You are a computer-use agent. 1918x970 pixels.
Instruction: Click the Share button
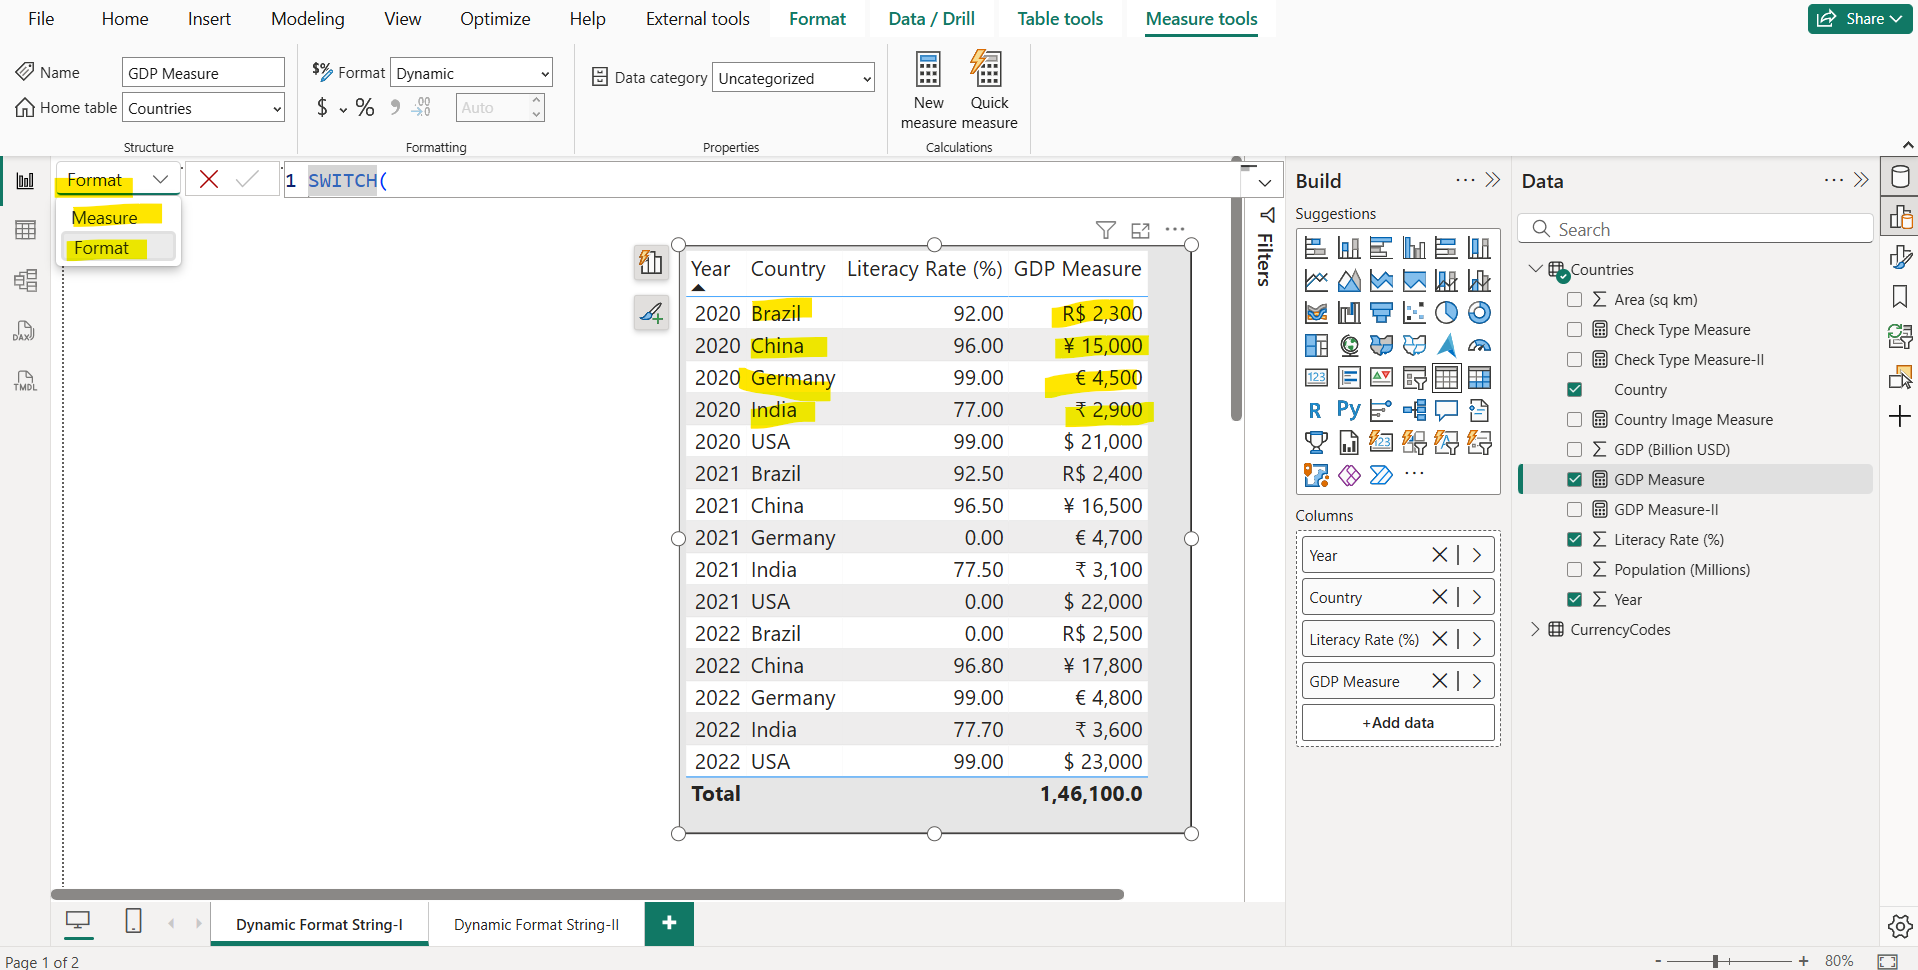(x=1860, y=19)
